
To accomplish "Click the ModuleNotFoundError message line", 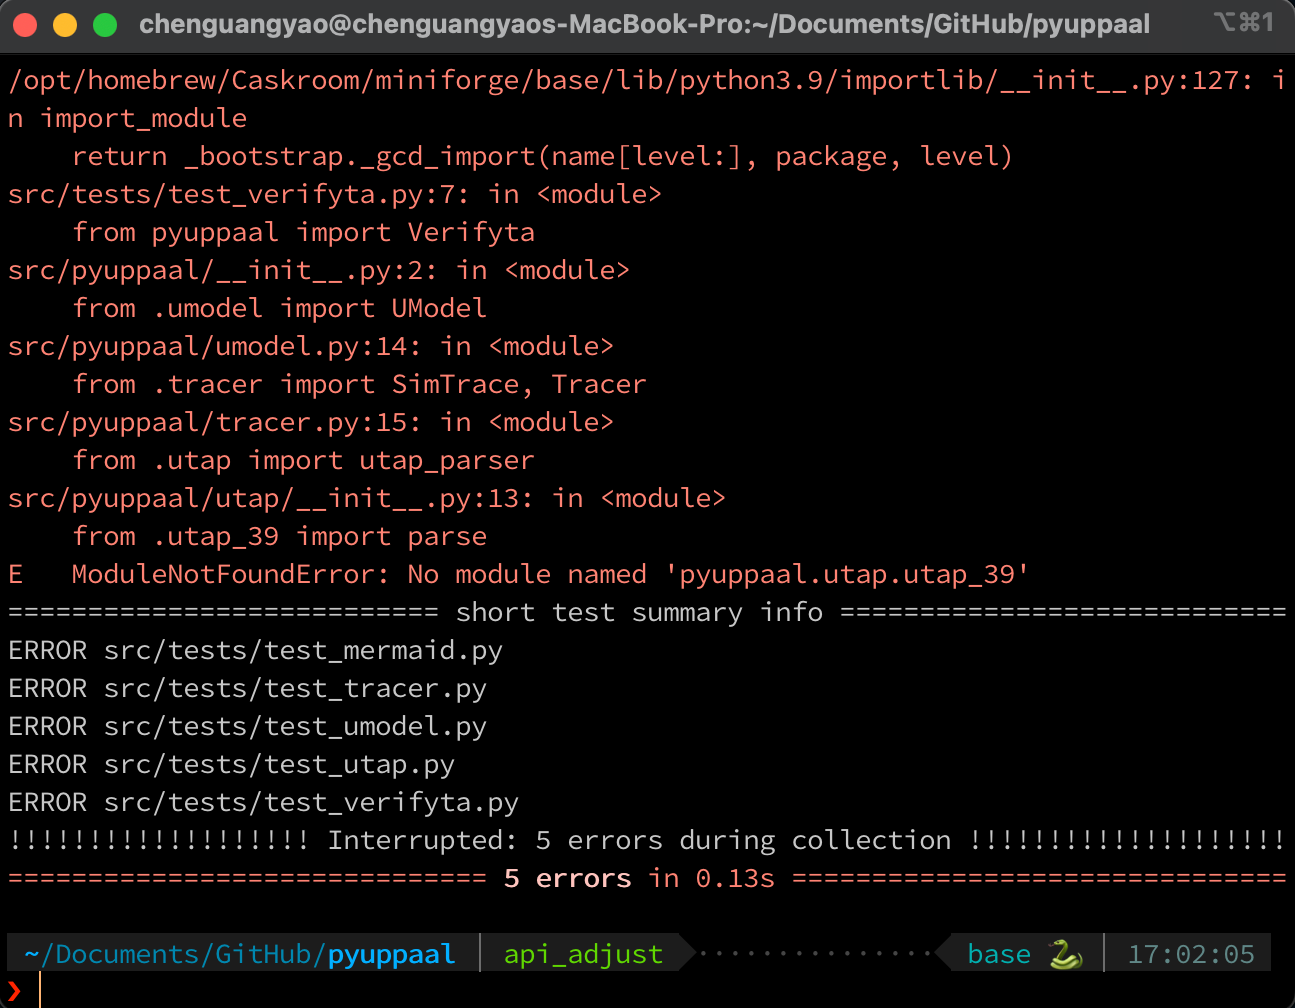I will click(519, 575).
